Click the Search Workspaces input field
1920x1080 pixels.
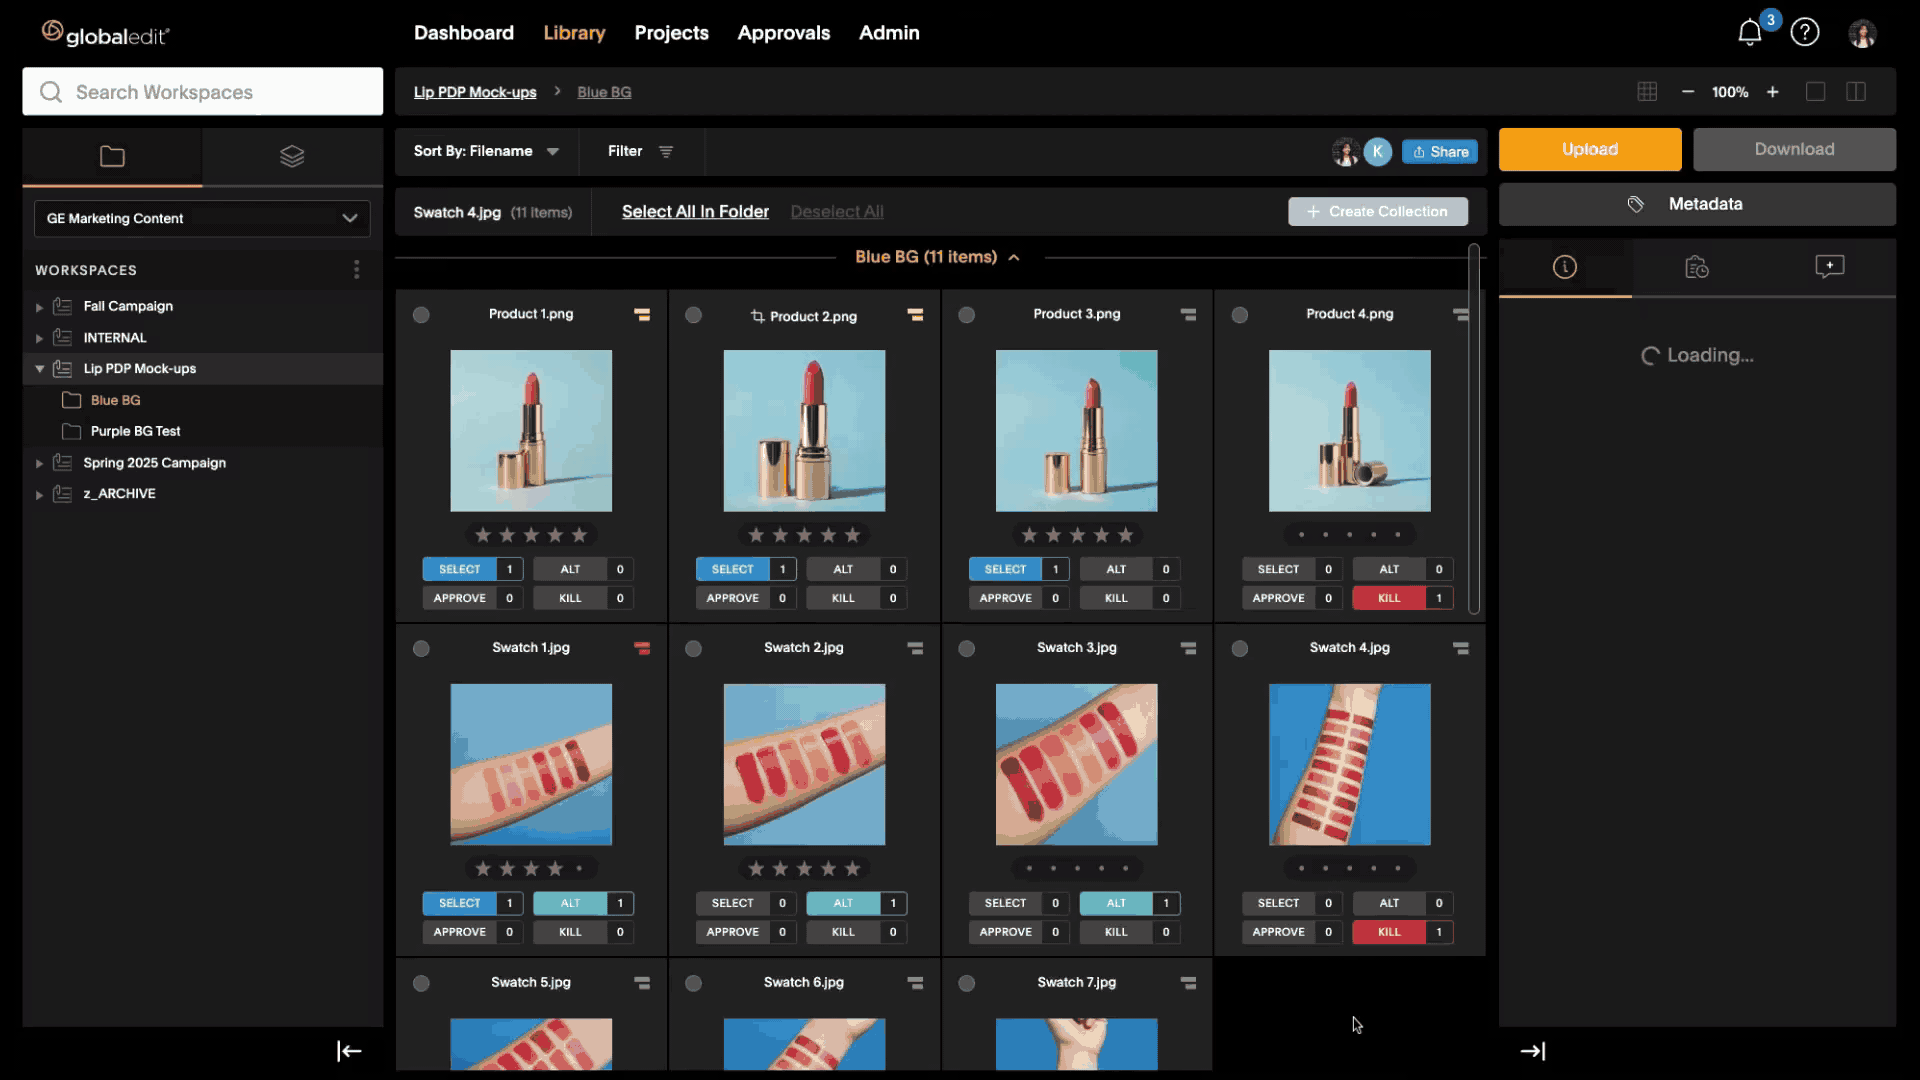coord(203,92)
